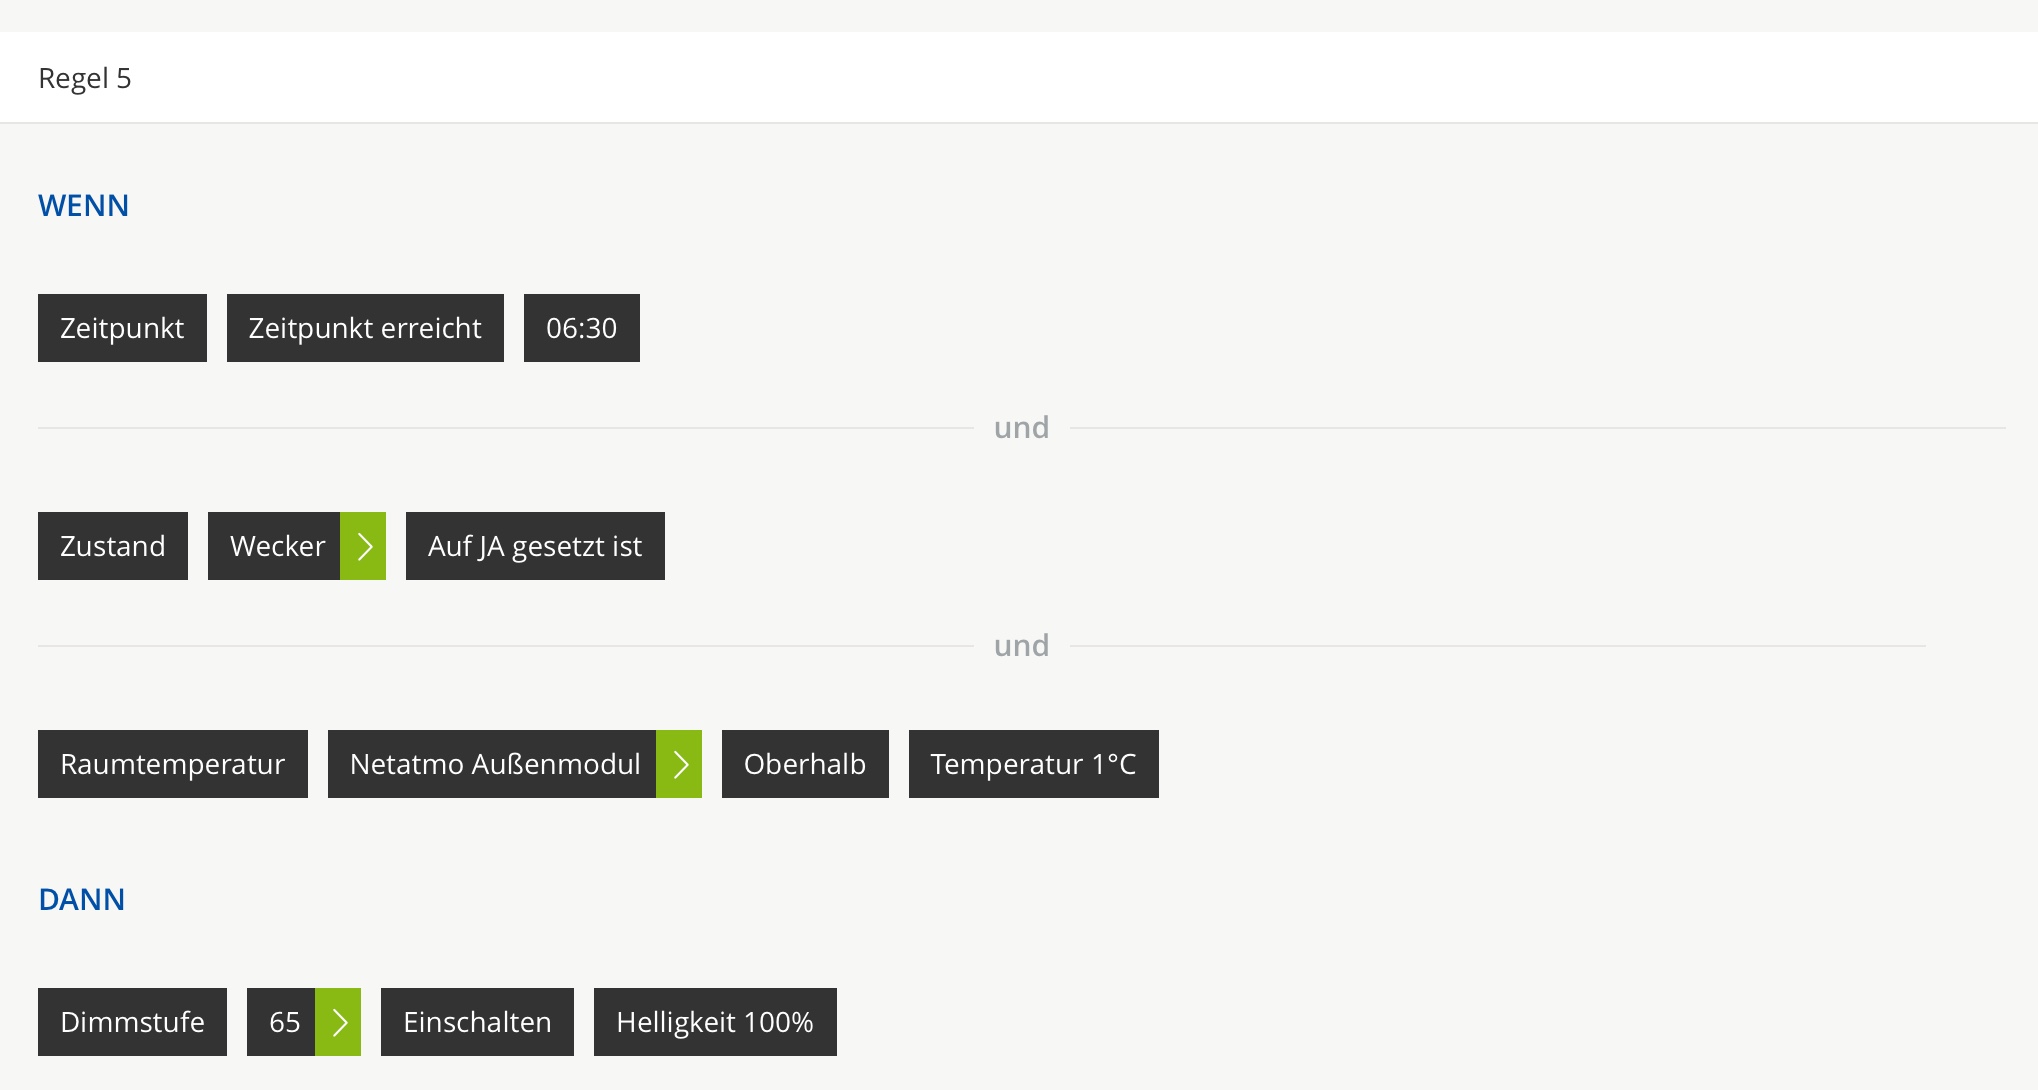The image size is (2038, 1090).
Task: Select the Zustand condition type
Action: 113,546
